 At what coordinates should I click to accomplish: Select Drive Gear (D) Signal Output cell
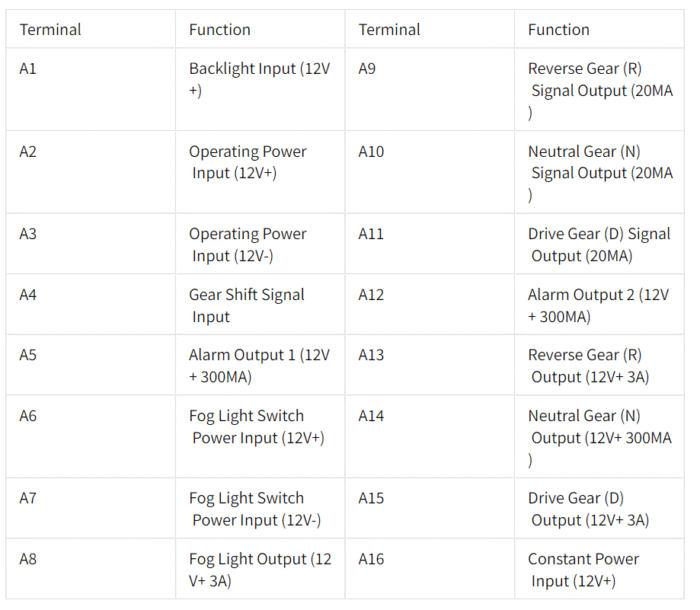point(599,244)
